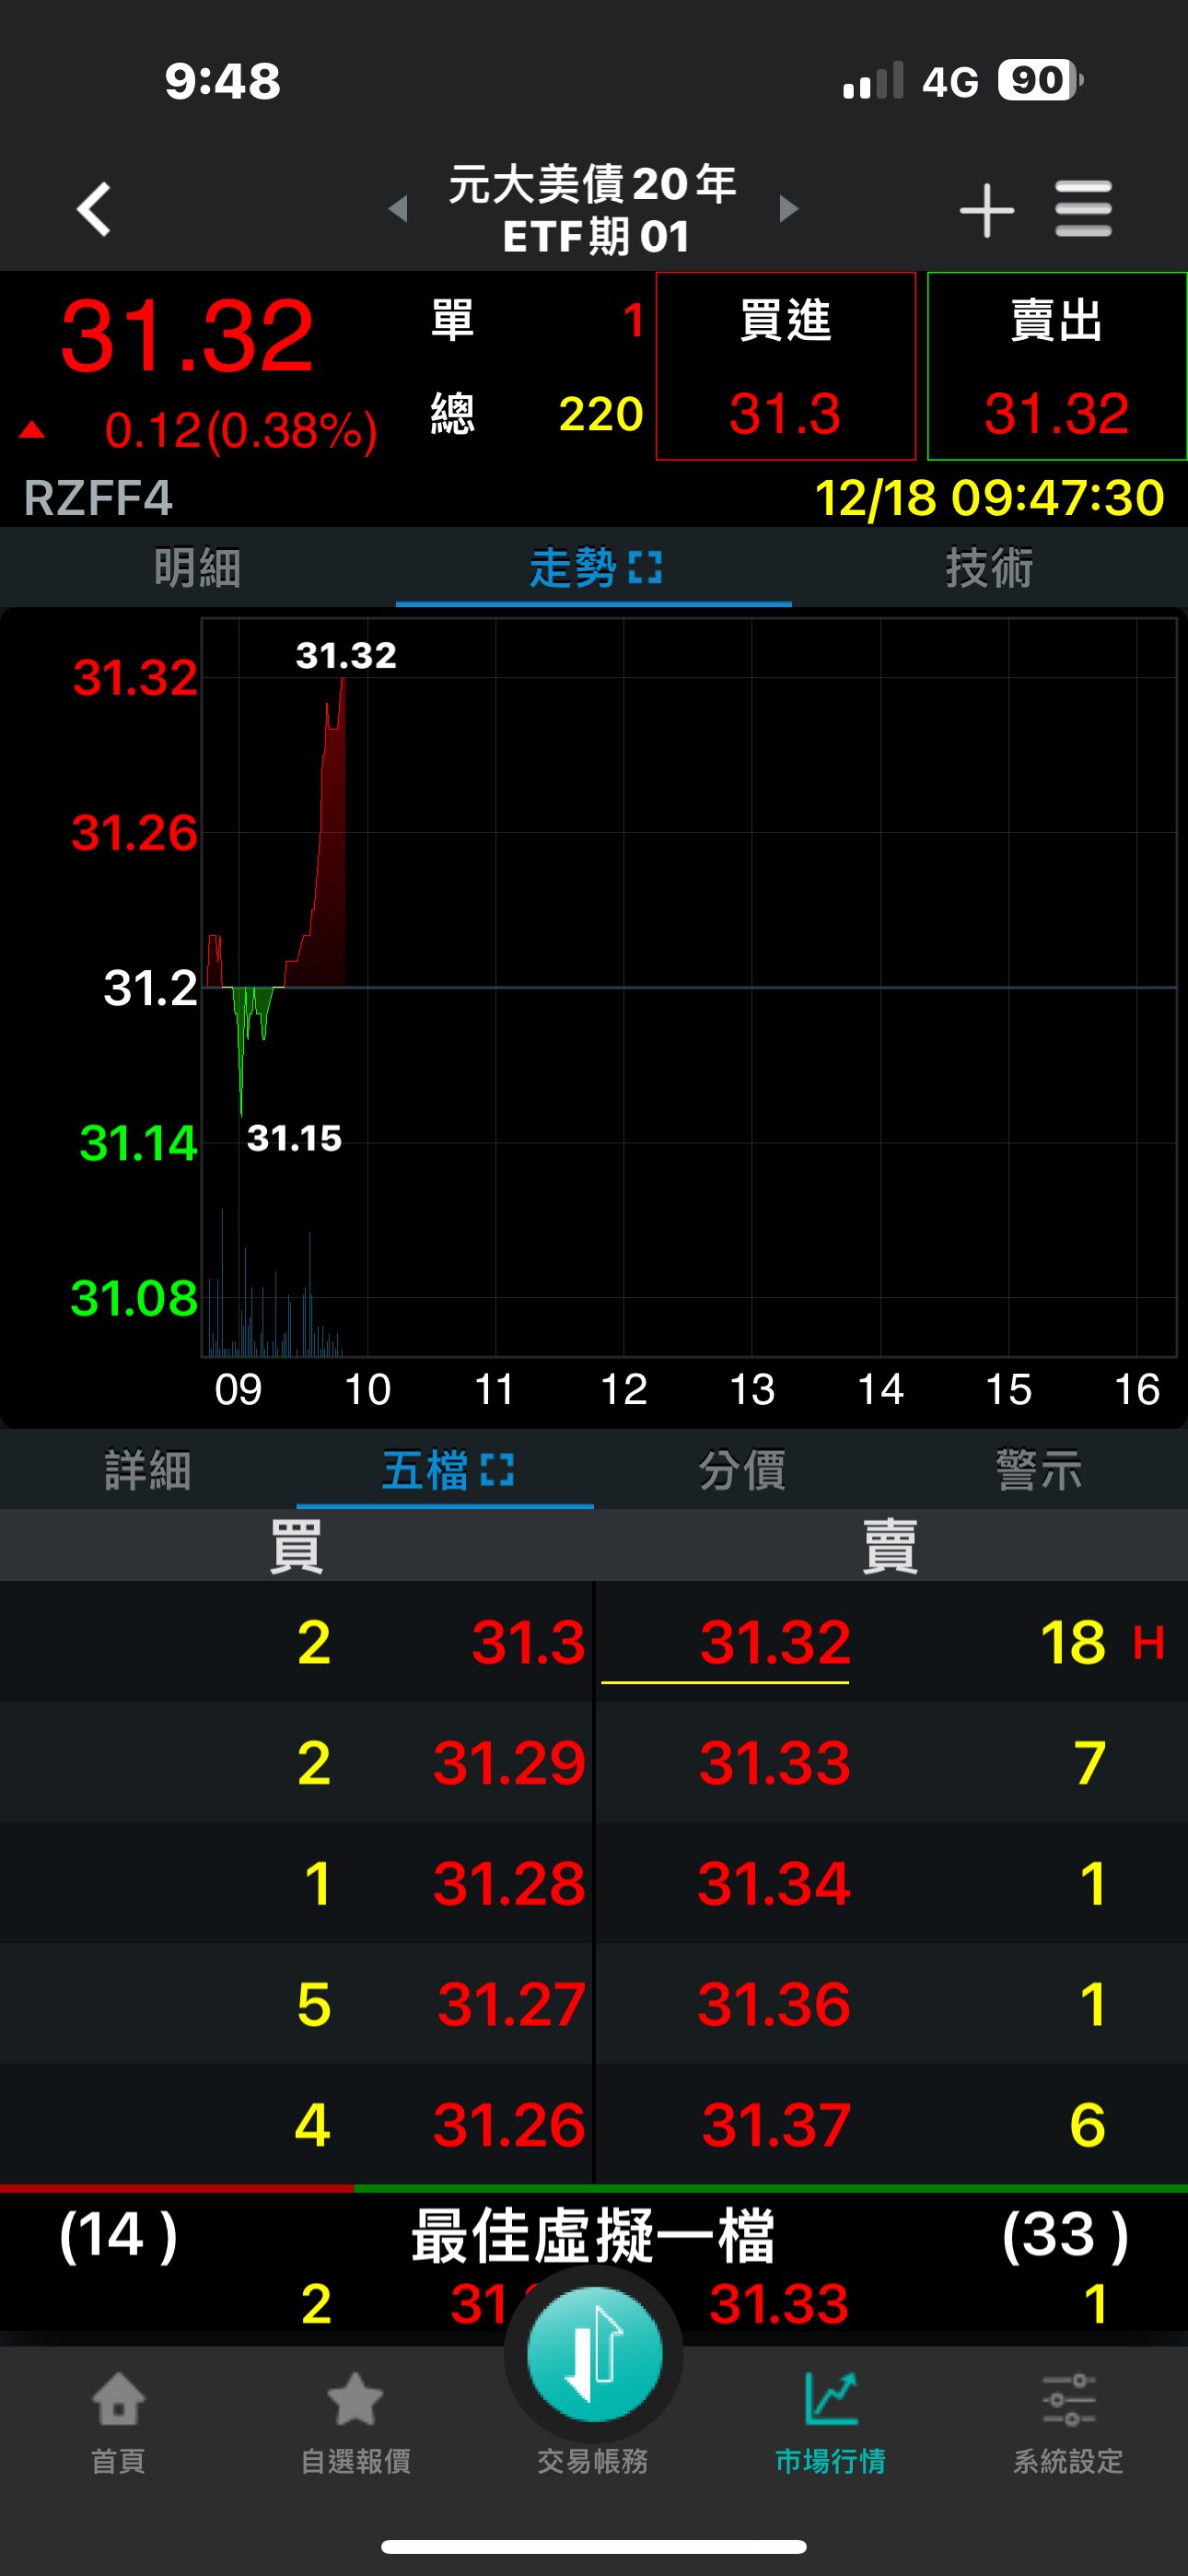This screenshot has width=1188, height=2576.
Task: Select ask price 31.34
Action: click(775, 1884)
